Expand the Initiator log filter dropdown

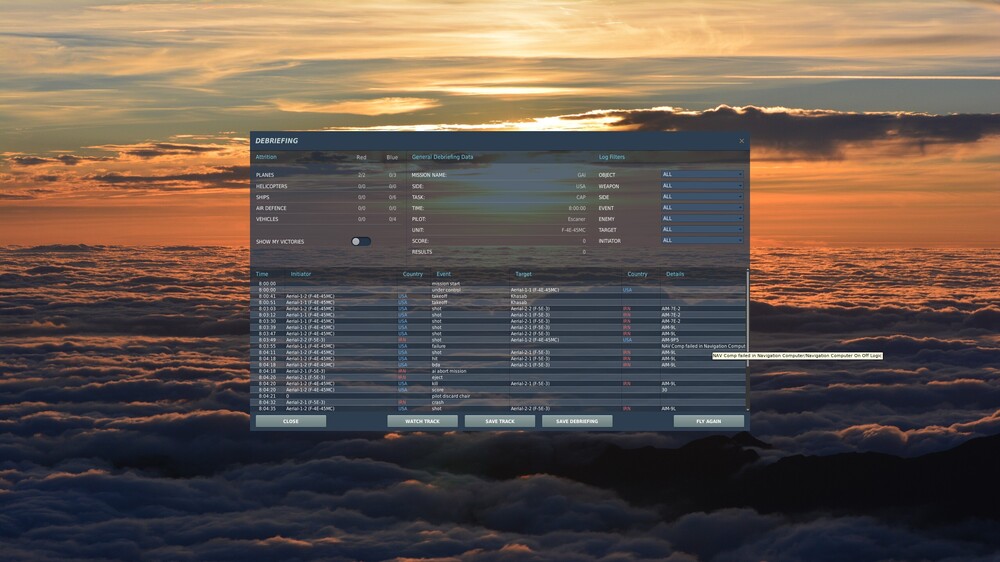(702, 240)
